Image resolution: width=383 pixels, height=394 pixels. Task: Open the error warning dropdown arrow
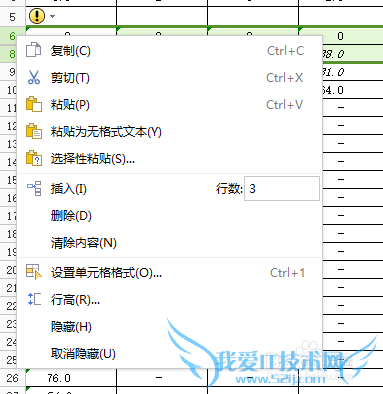[x=52, y=16]
